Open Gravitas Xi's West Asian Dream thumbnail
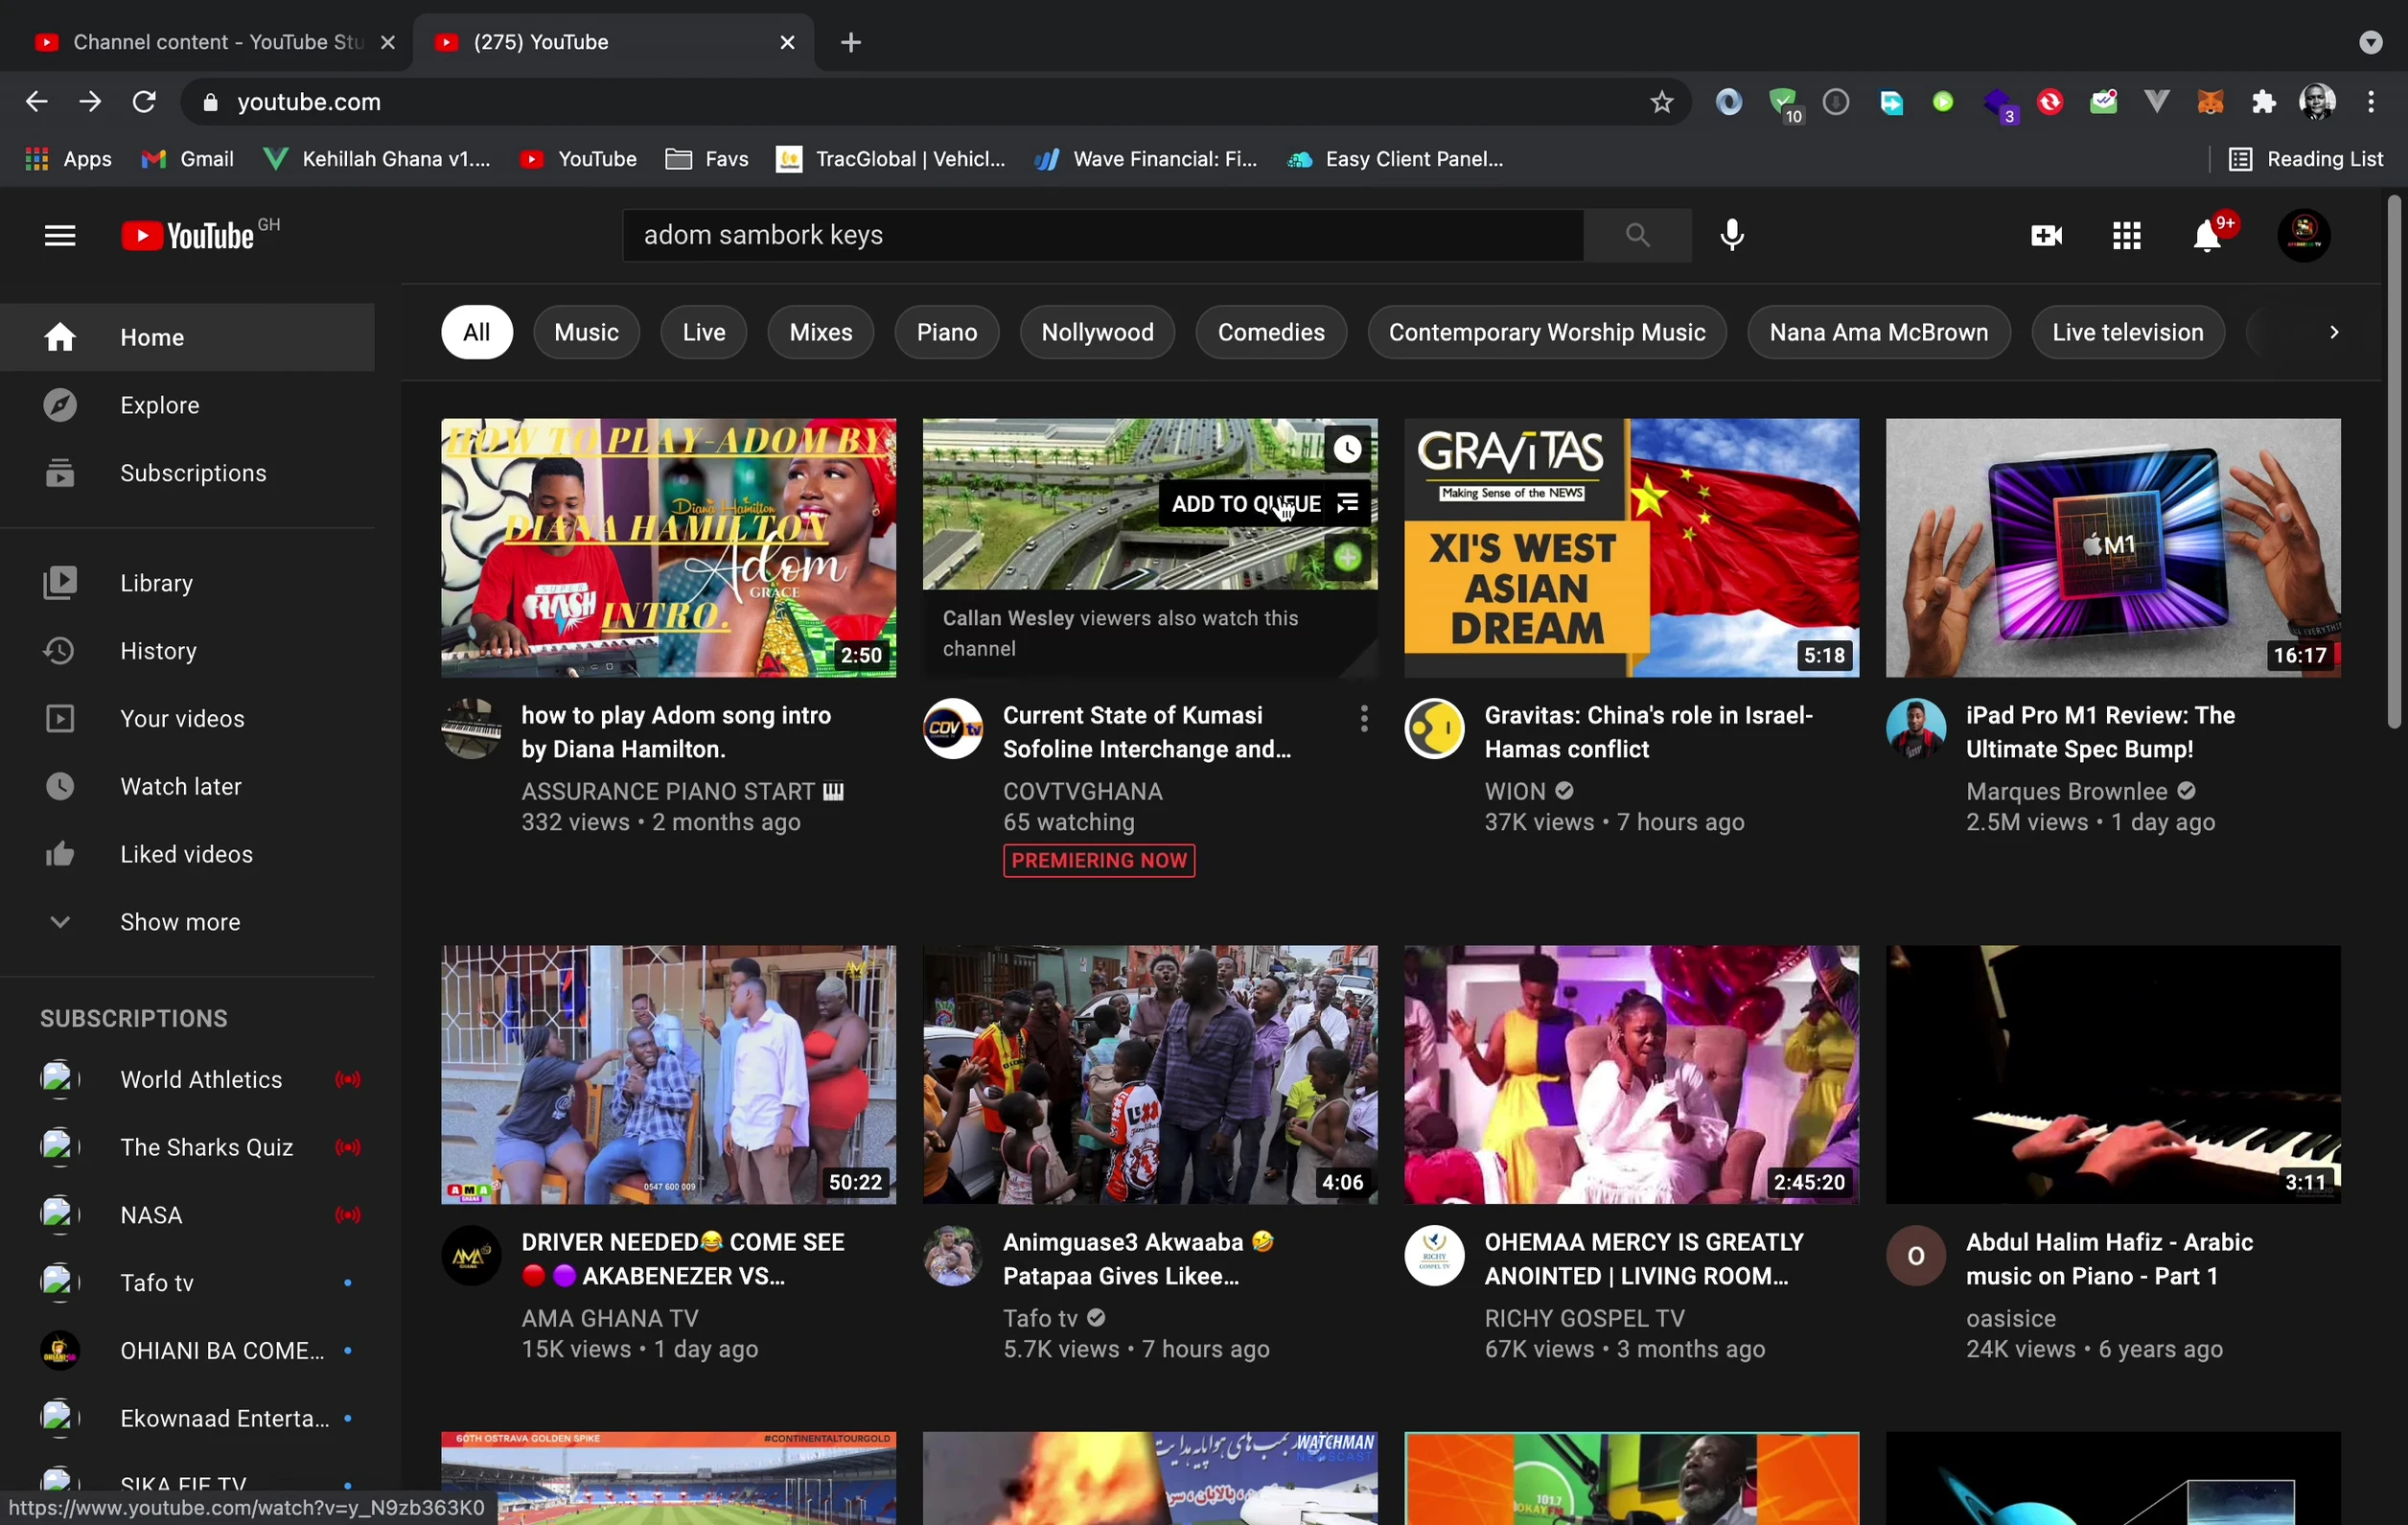The width and height of the screenshot is (2408, 1525). [x=1631, y=548]
